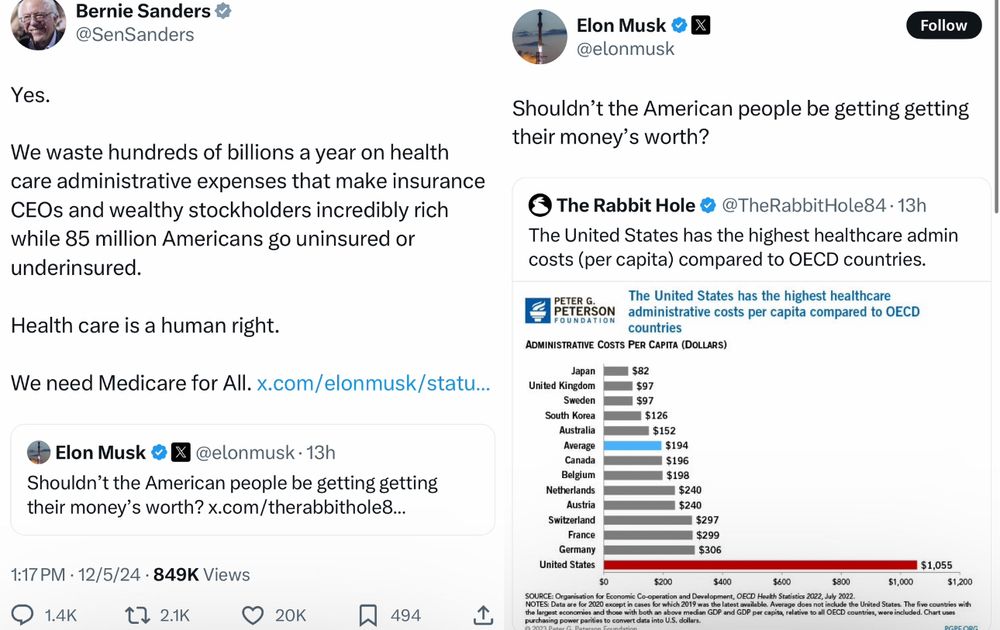1000x630 pixels.
Task: Follow Elon Musk with the Follow button
Action: click(943, 25)
